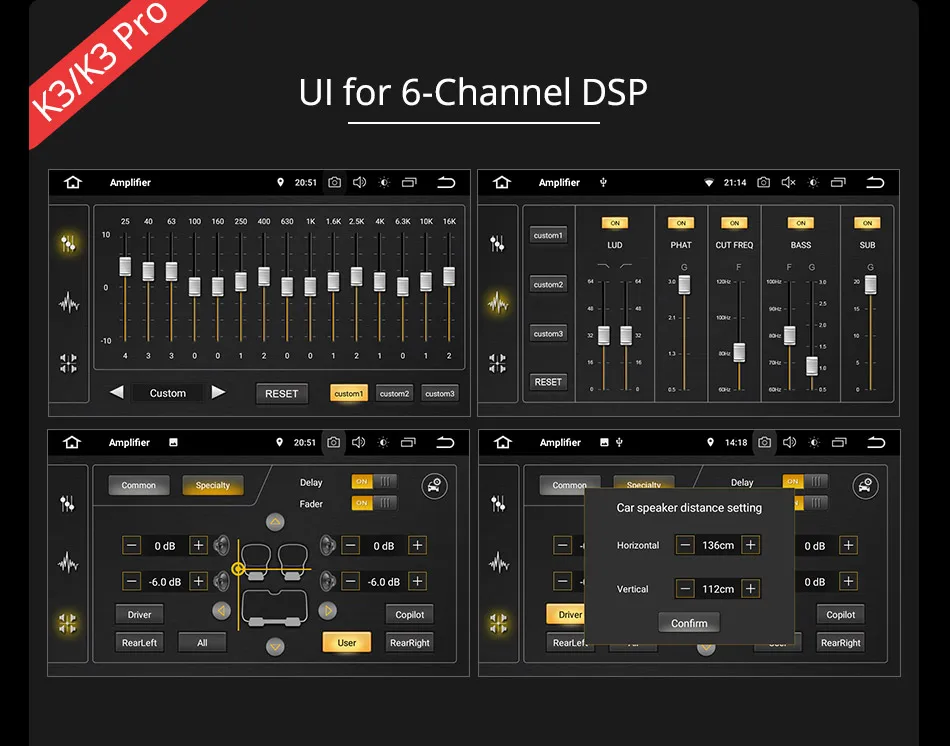Go back in top-right LUD screen
Viewport: 950px width, 746px height.
[875, 182]
